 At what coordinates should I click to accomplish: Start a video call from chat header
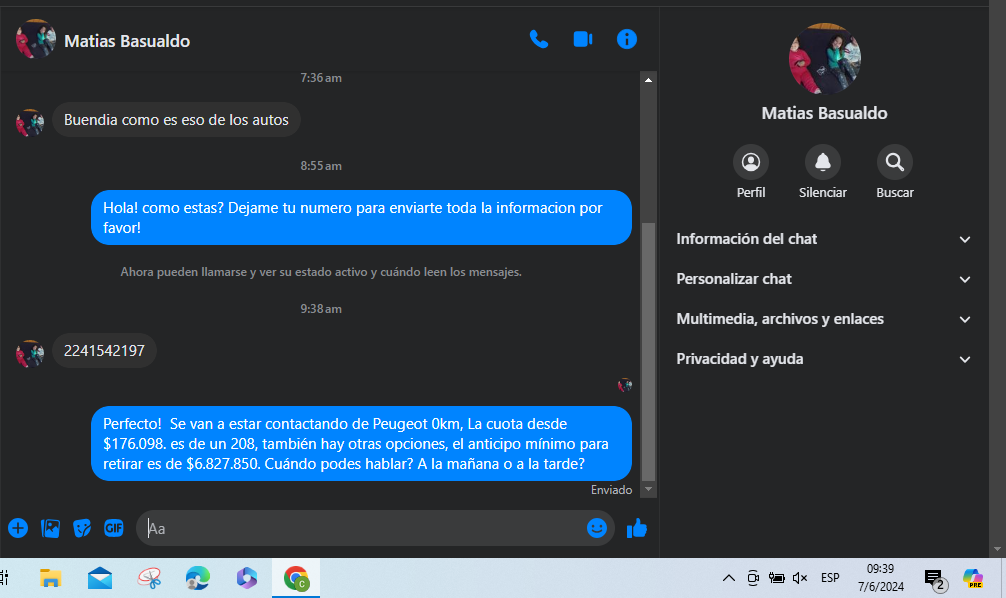(x=583, y=40)
